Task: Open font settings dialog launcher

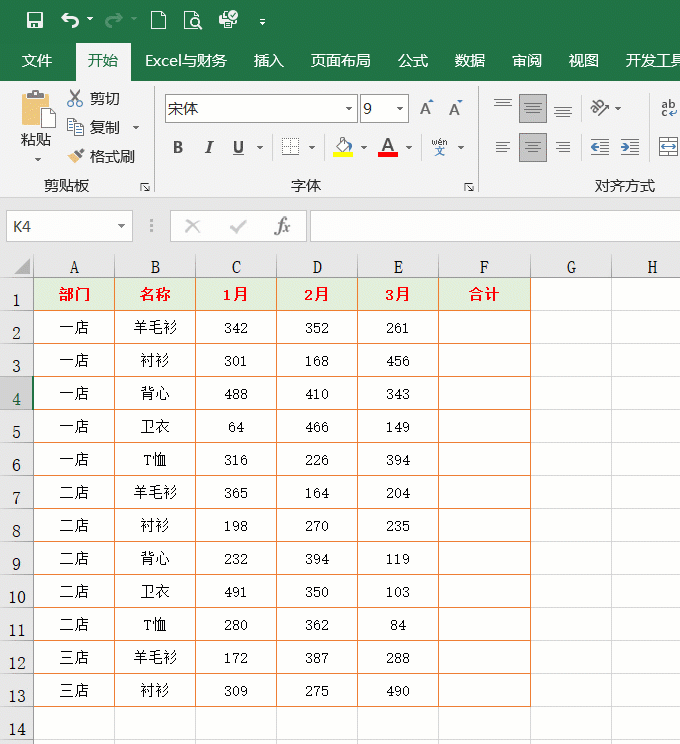Action: pos(469,187)
